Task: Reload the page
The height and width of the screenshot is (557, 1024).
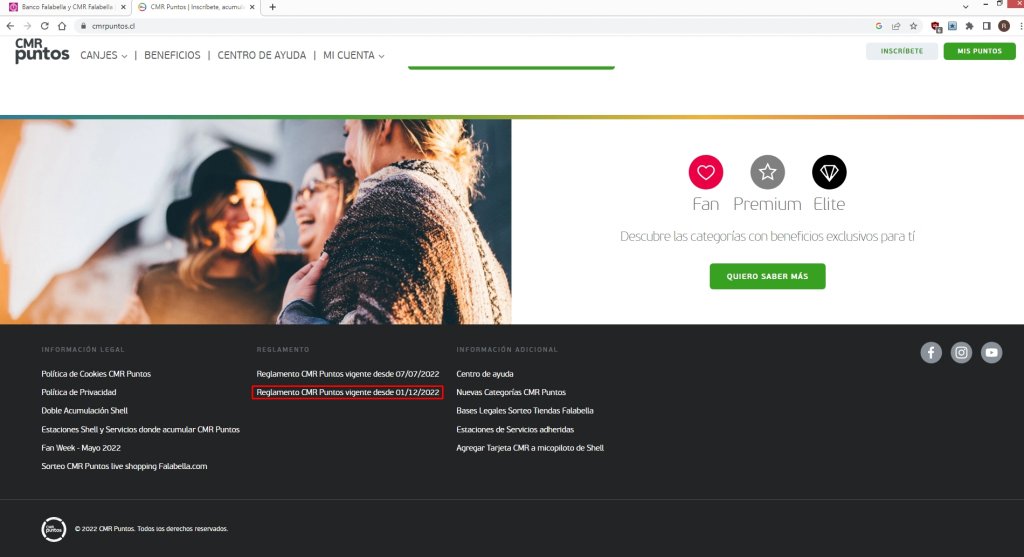Action: tap(44, 26)
